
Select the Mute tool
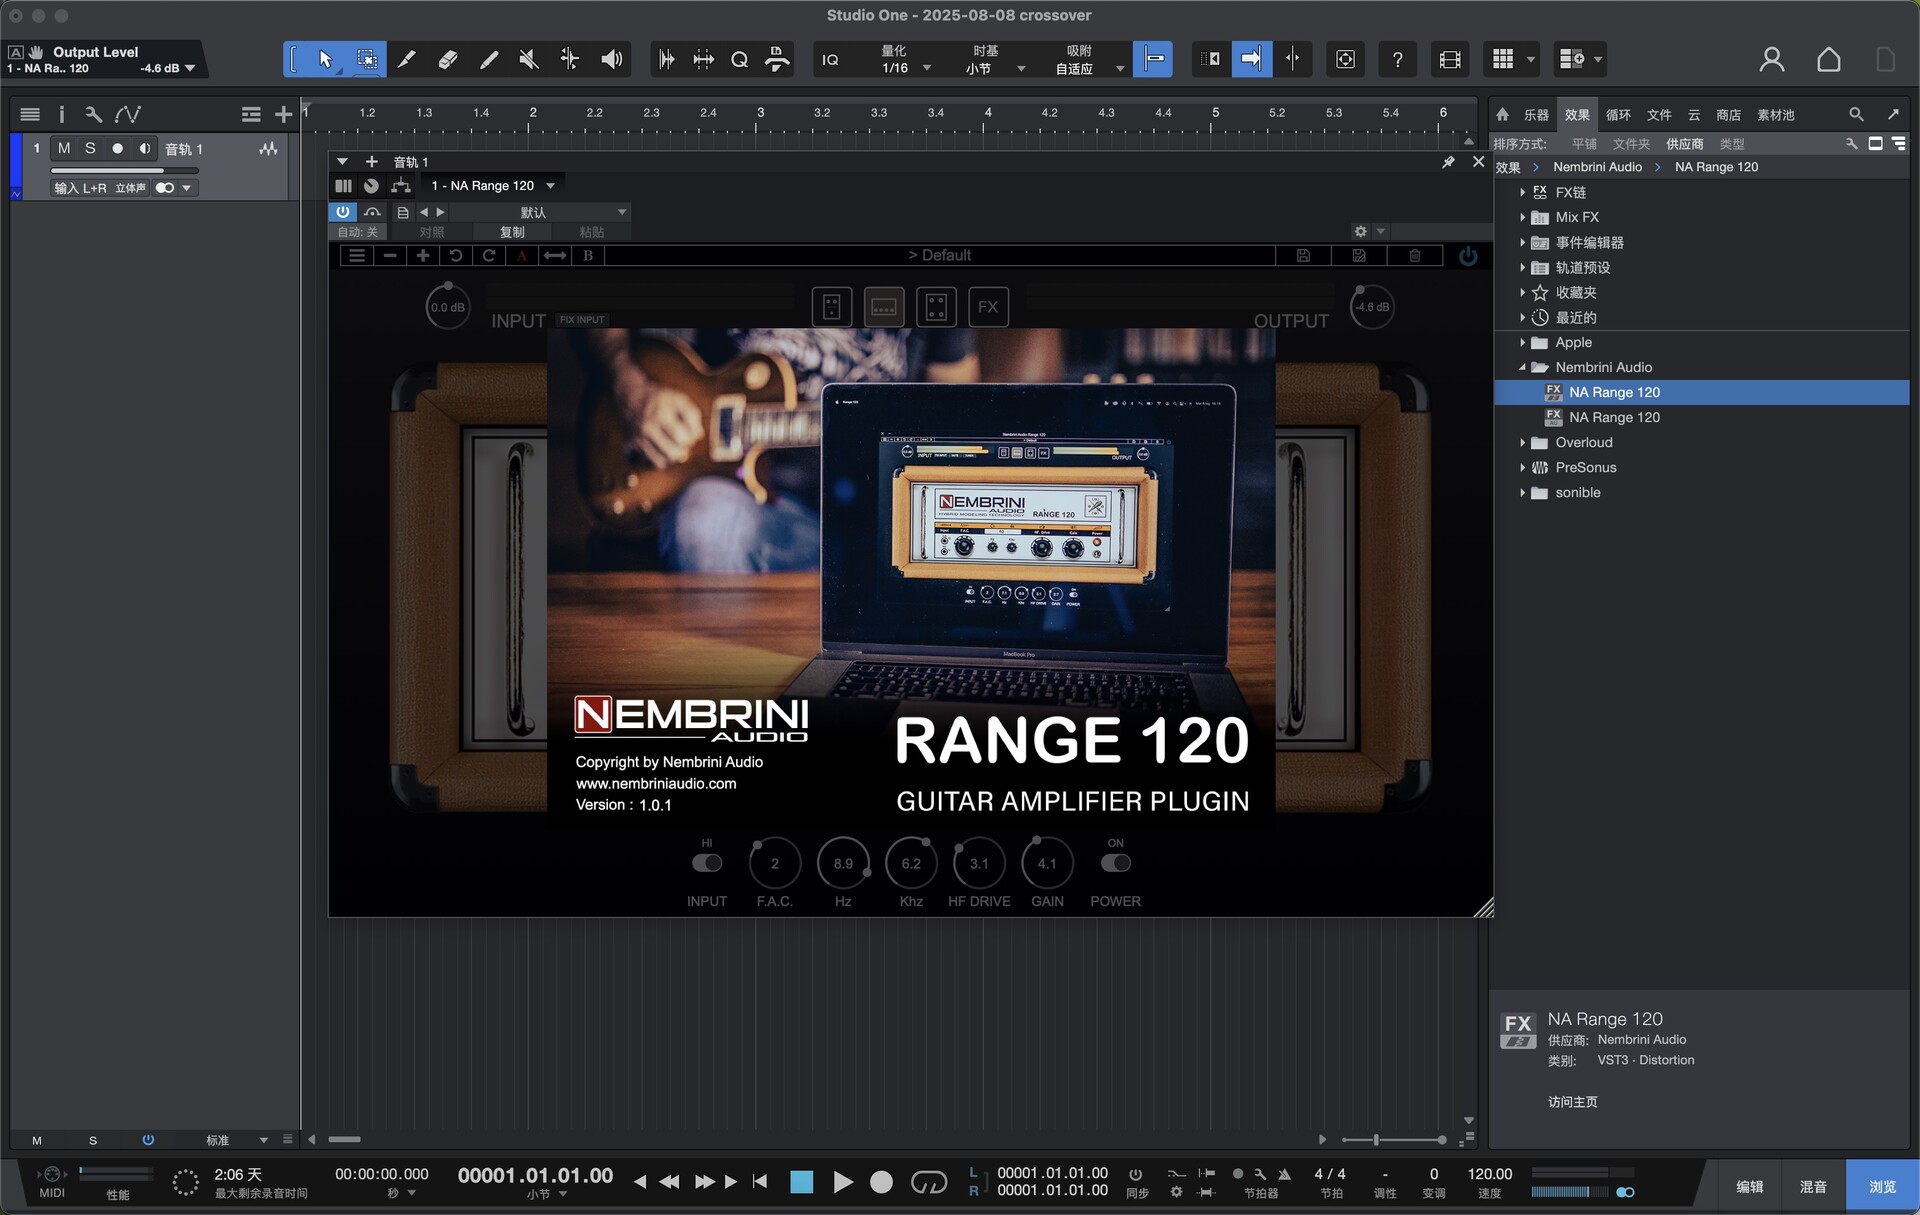click(529, 60)
